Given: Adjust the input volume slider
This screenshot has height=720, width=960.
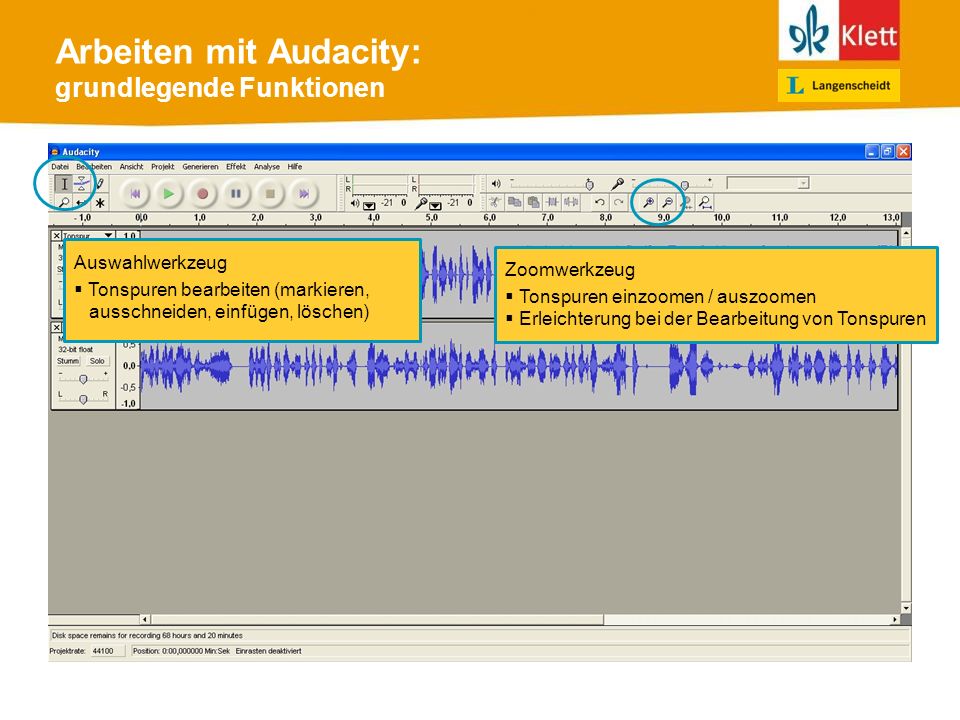Looking at the screenshot, I should pos(672,184).
